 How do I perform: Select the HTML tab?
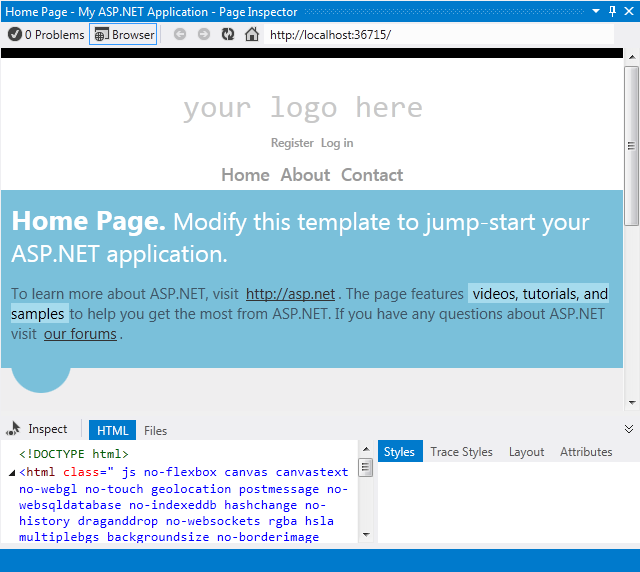(x=112, y=431)
